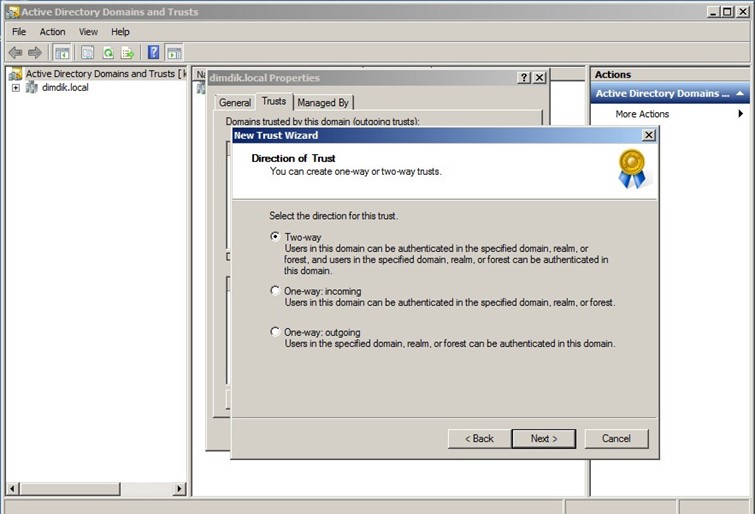Maximize the main console window

[728, 12]
